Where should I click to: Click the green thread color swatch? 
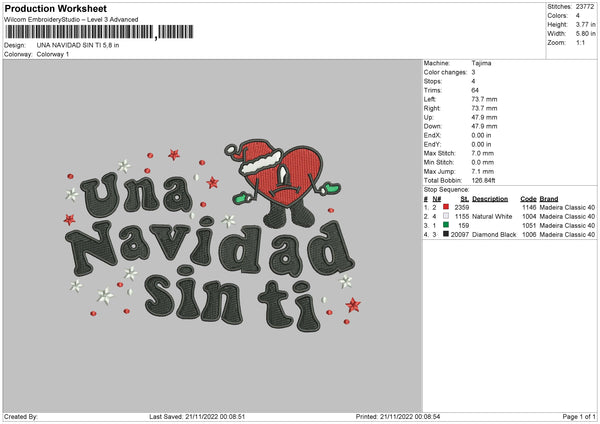point(446,225)
